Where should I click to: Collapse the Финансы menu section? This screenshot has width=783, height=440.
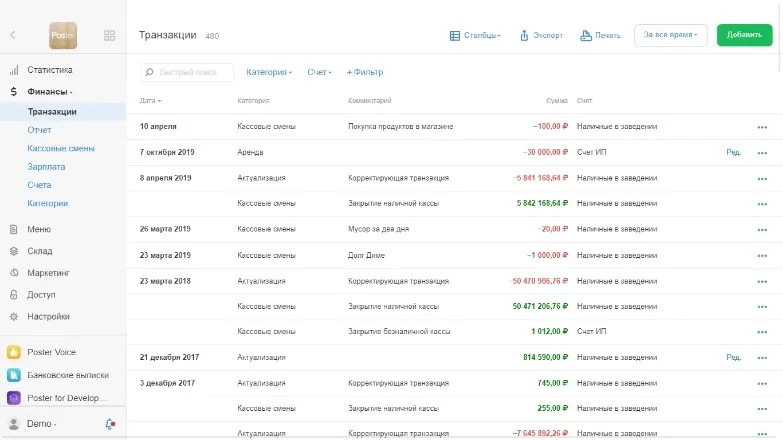50,91
